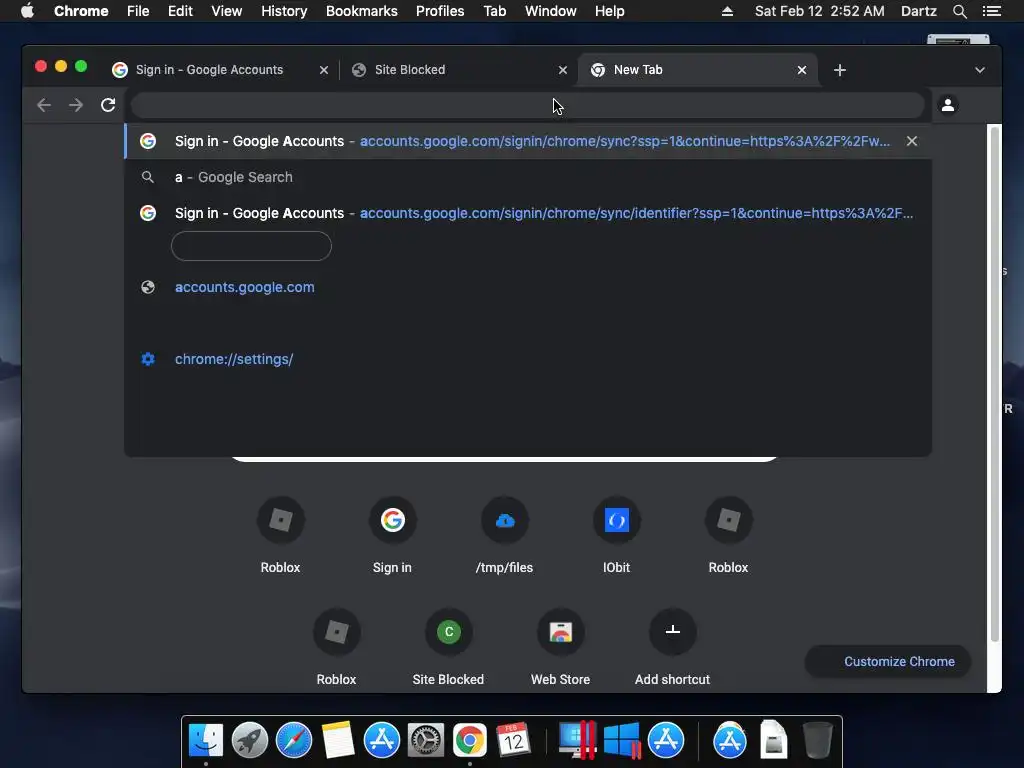Image resolution: width=1024 pixels, height=768 pixels.
Task: Open the Help menu
Action: point(609,11)
